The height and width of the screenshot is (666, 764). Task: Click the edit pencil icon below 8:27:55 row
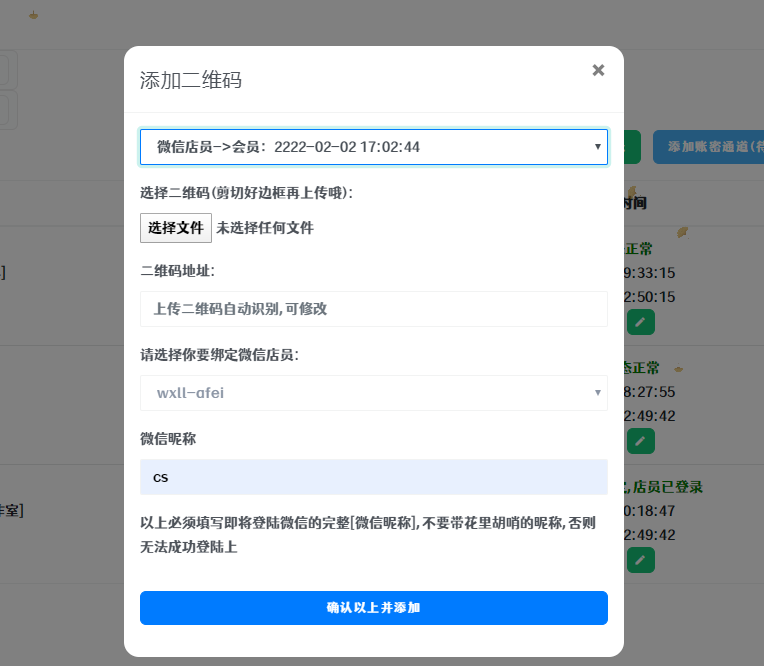641,441
